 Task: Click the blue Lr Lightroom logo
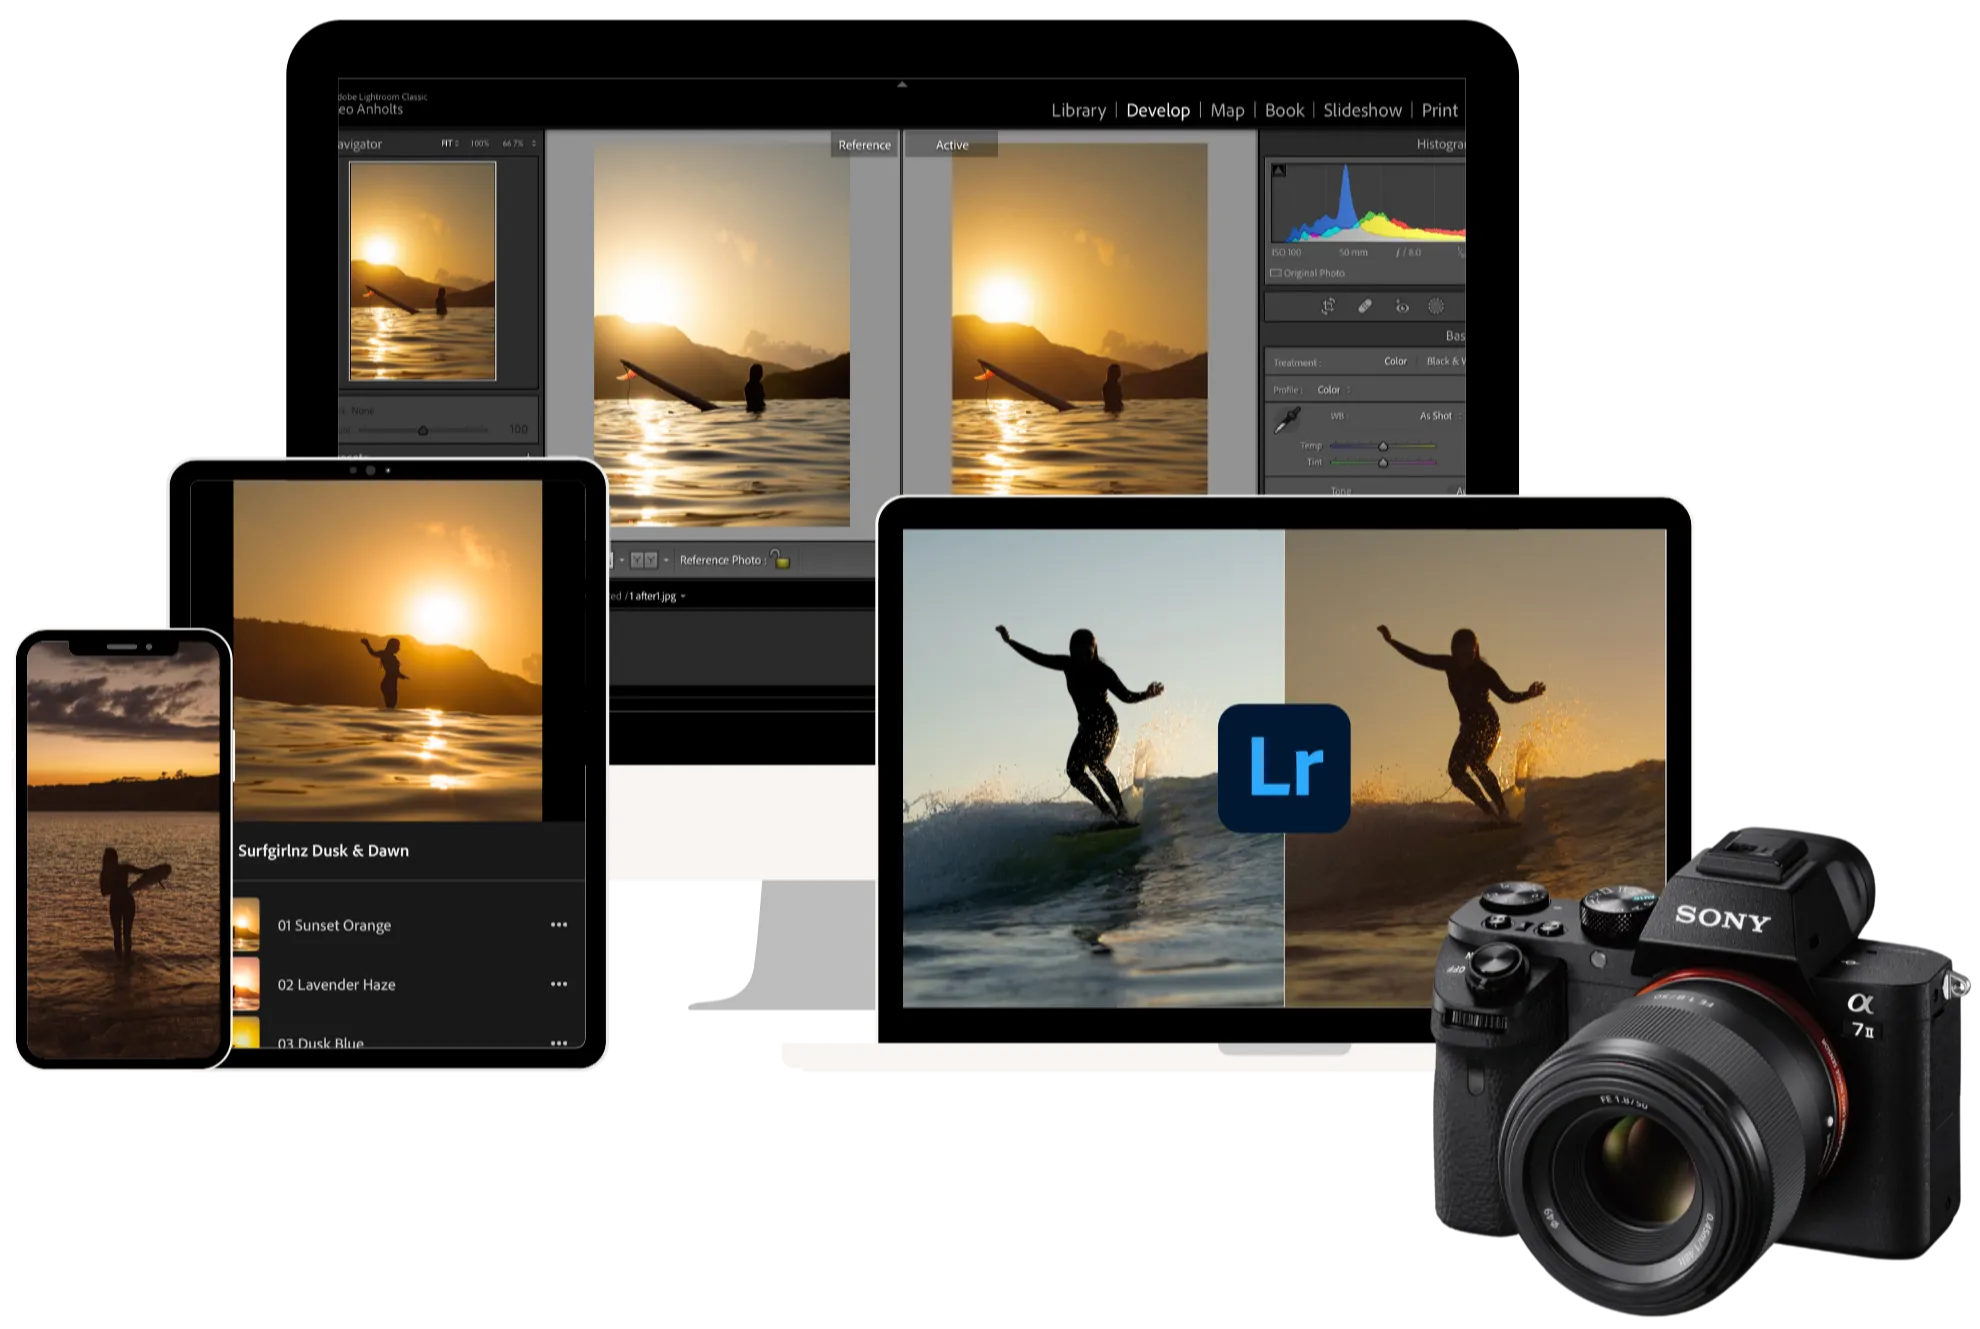coord(1284,767)
